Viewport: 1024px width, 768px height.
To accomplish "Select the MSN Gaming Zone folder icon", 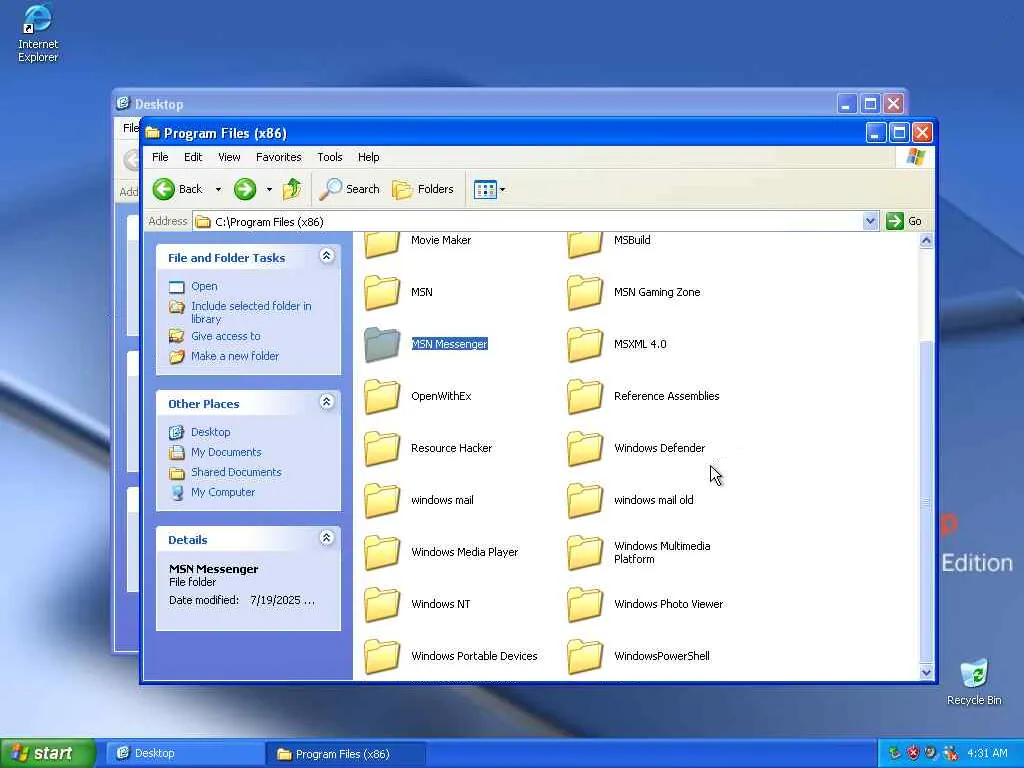I will (x=585, y=292).
